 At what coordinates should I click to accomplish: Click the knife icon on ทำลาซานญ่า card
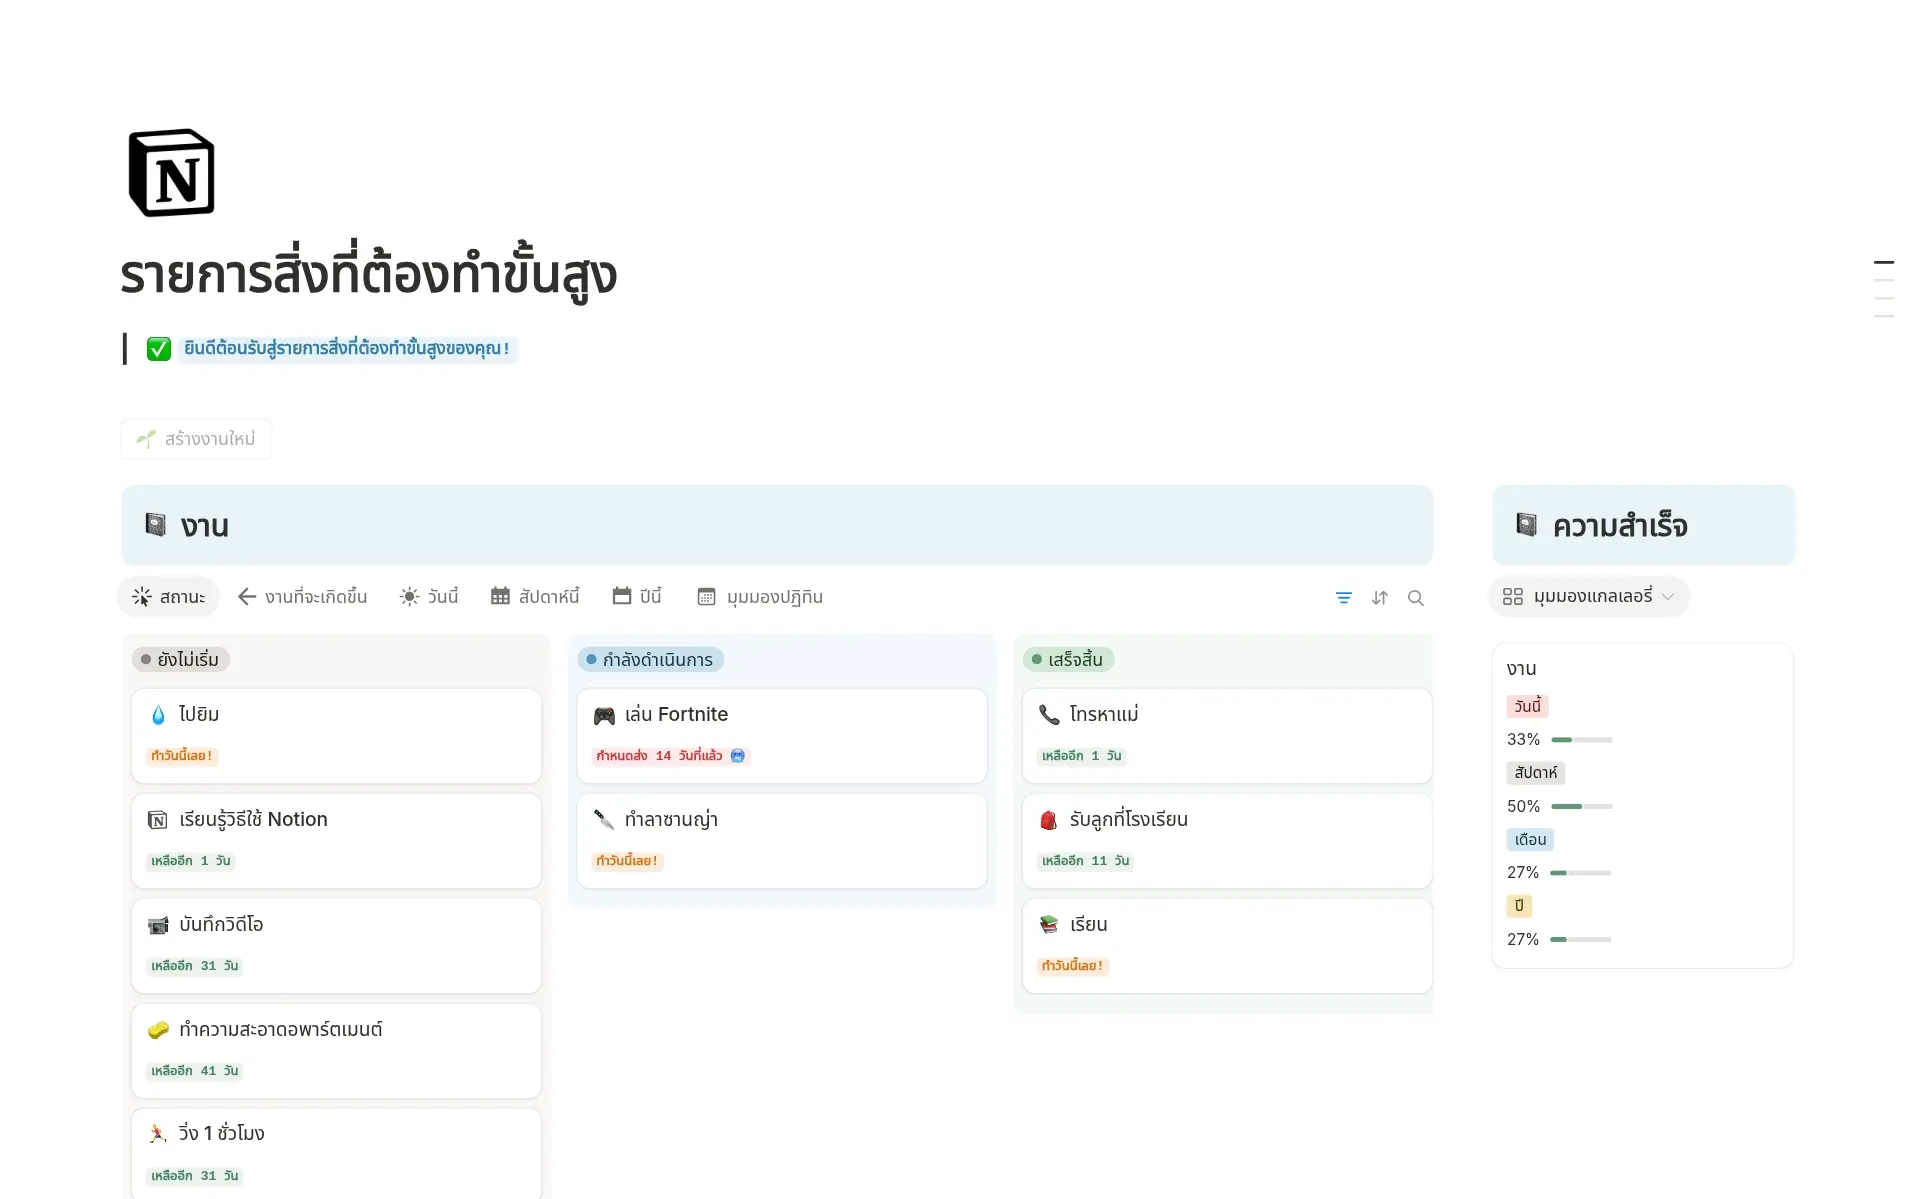604,820
